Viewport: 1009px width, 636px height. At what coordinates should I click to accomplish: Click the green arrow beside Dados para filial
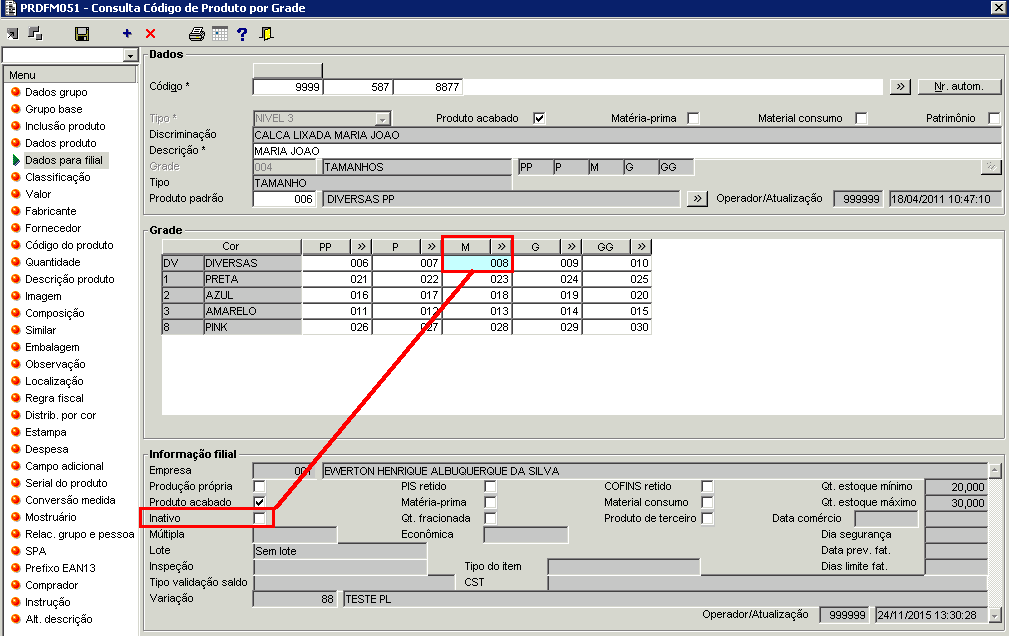[16, 160]
